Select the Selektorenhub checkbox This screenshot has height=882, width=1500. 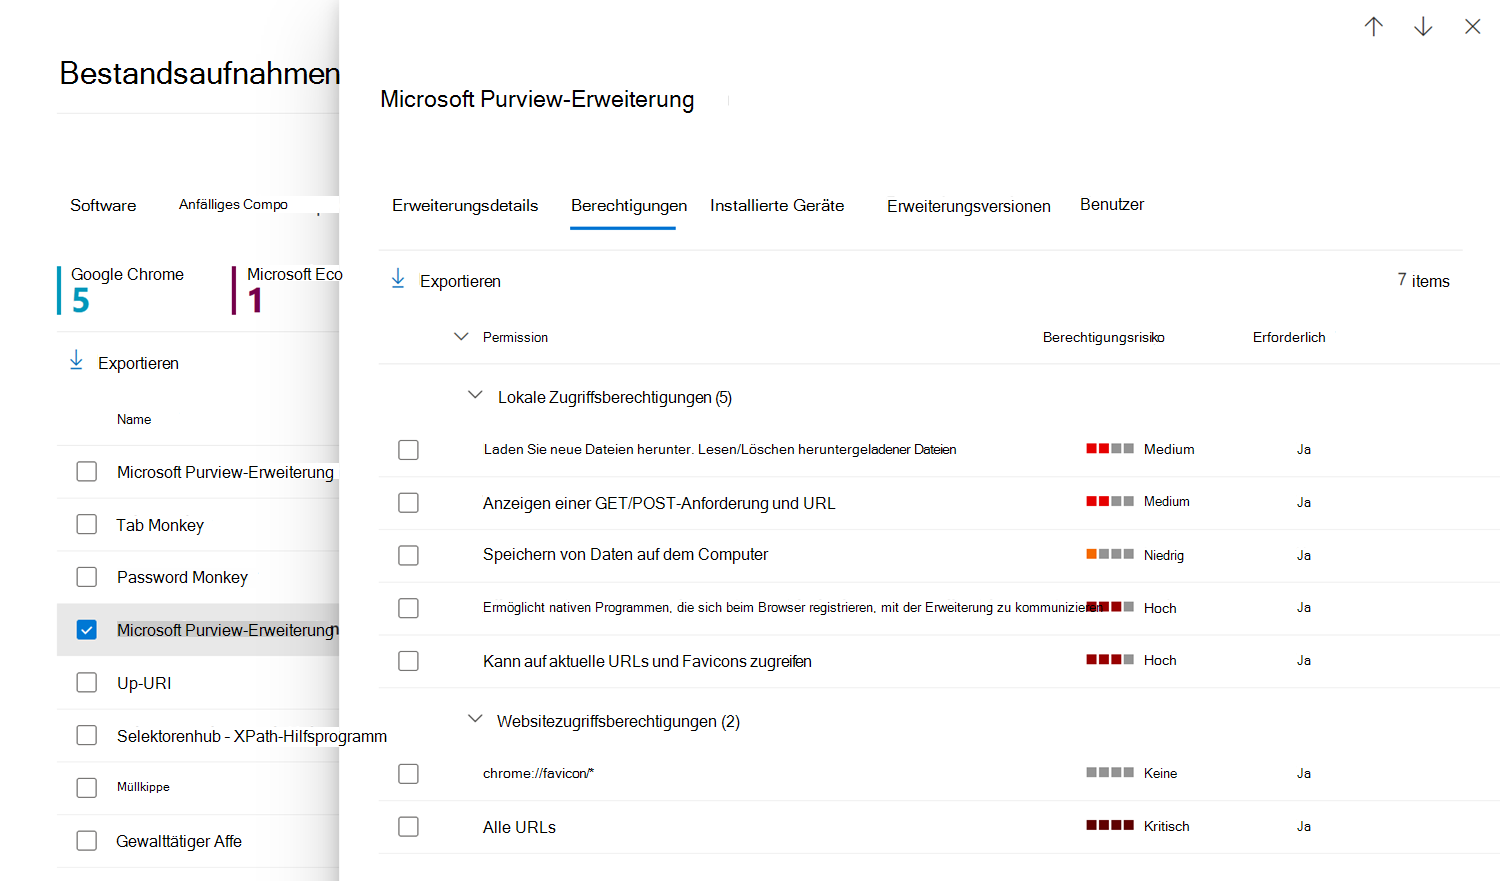tap(87, 736)
